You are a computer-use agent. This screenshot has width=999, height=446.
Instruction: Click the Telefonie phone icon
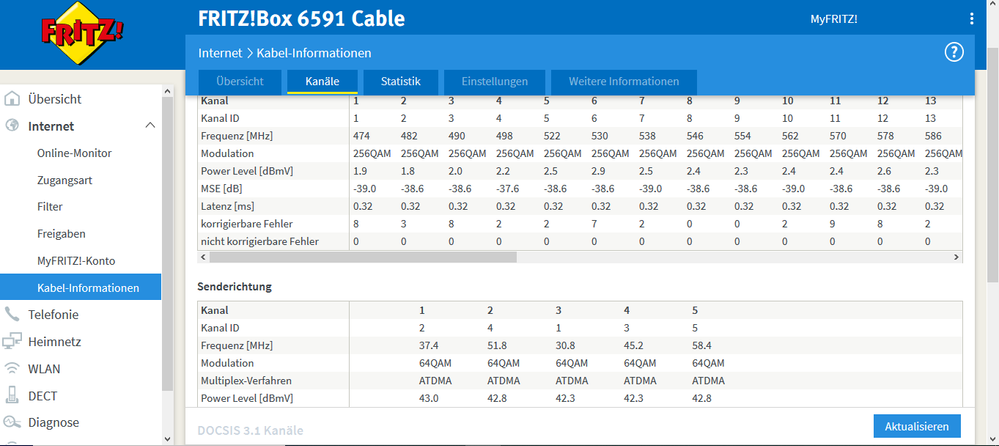(11, 314)
